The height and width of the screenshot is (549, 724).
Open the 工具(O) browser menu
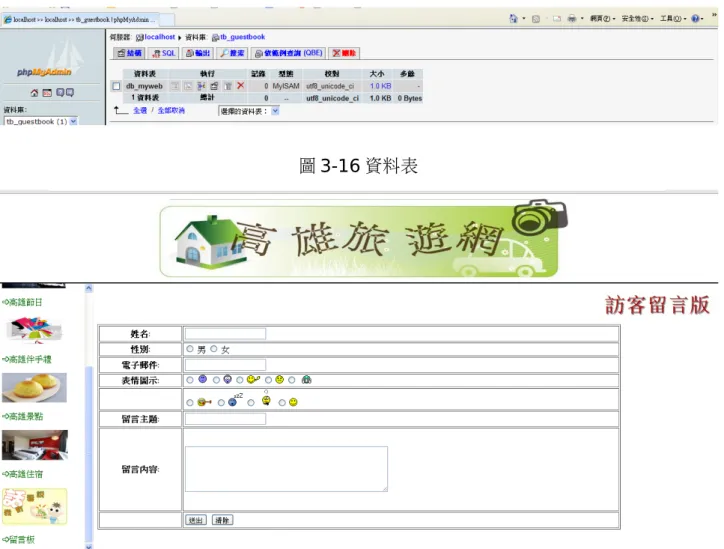[672, 19]
